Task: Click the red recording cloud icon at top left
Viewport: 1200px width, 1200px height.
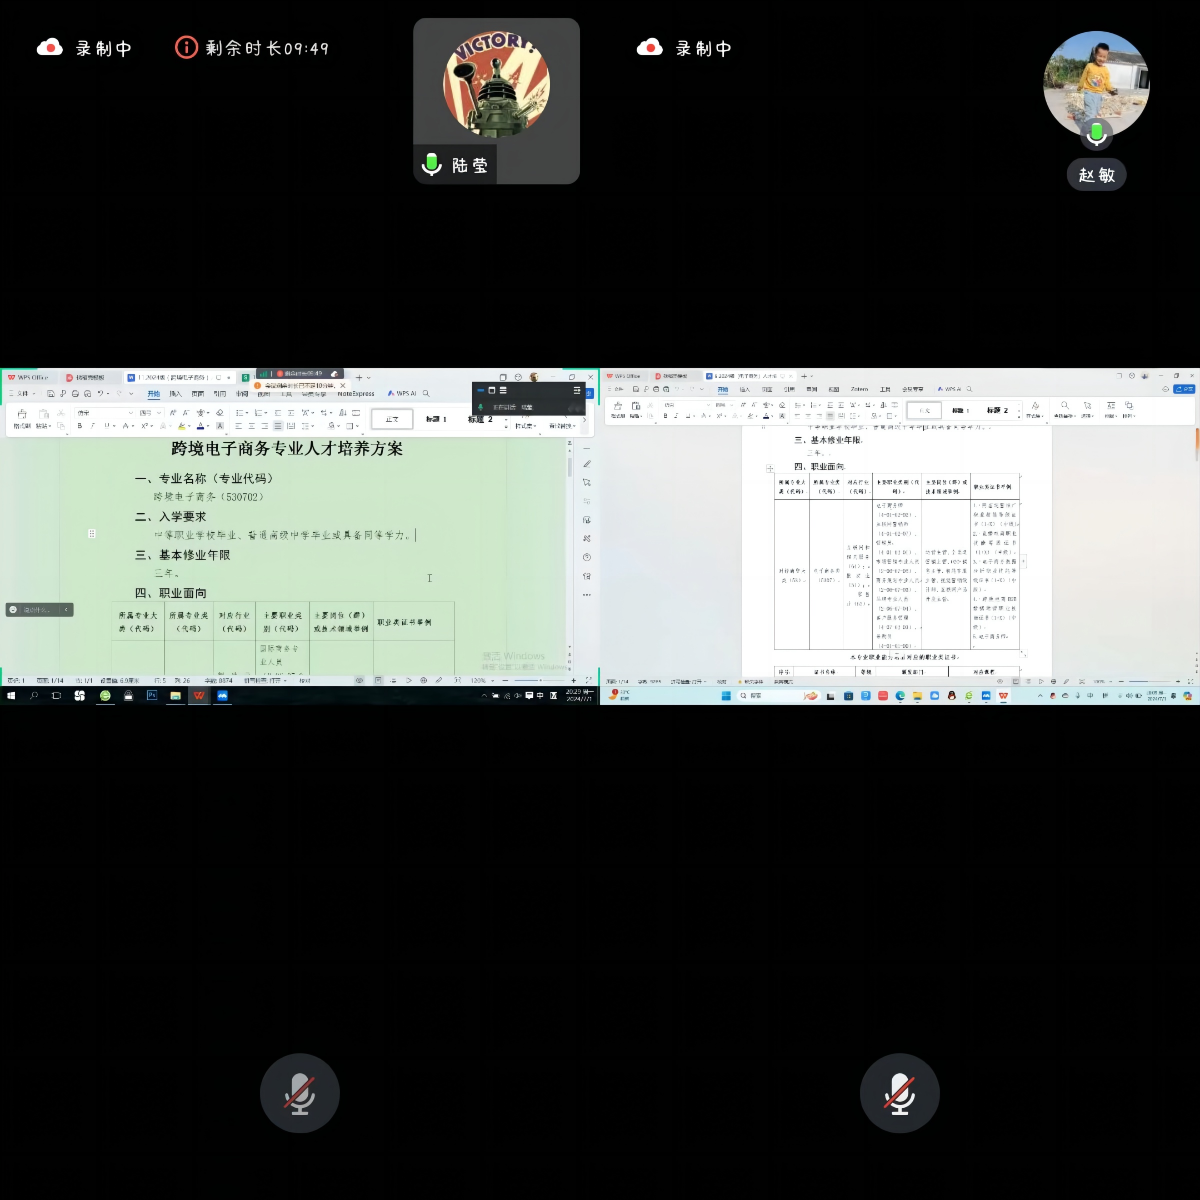Action: click(x=50, y=48)
